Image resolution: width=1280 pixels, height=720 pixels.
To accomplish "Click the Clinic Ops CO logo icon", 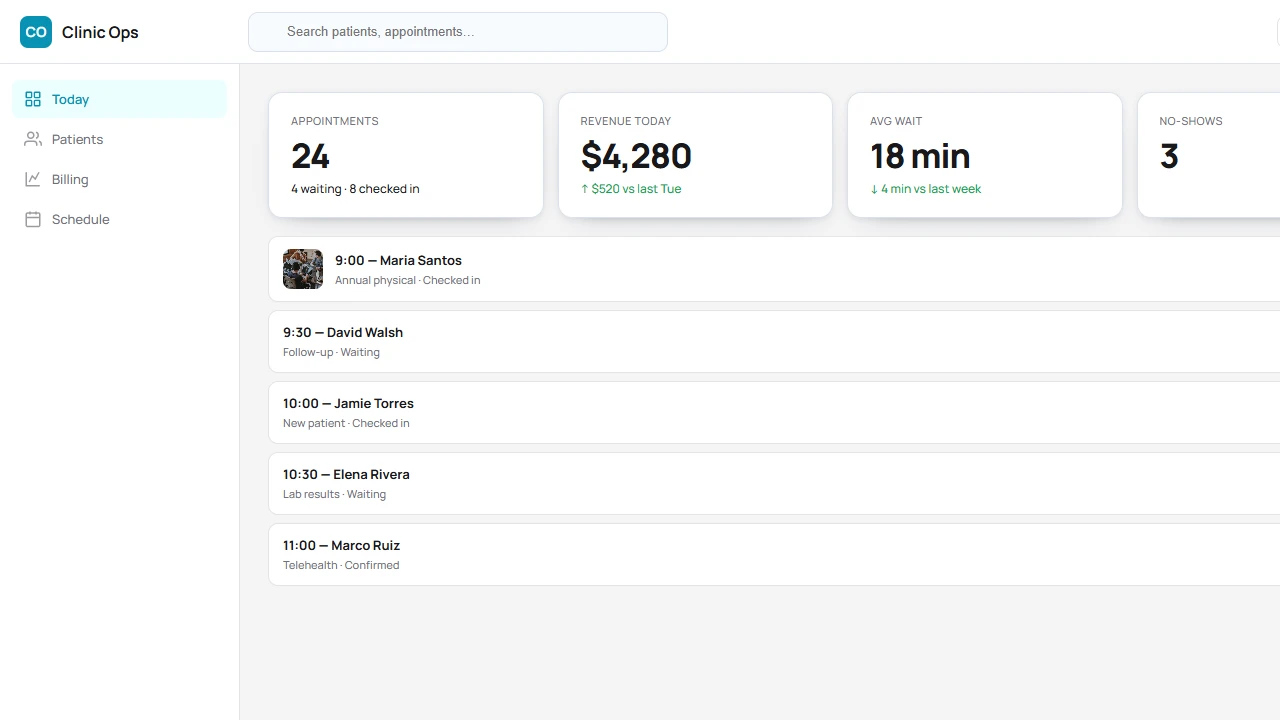I will pos(36,32).
